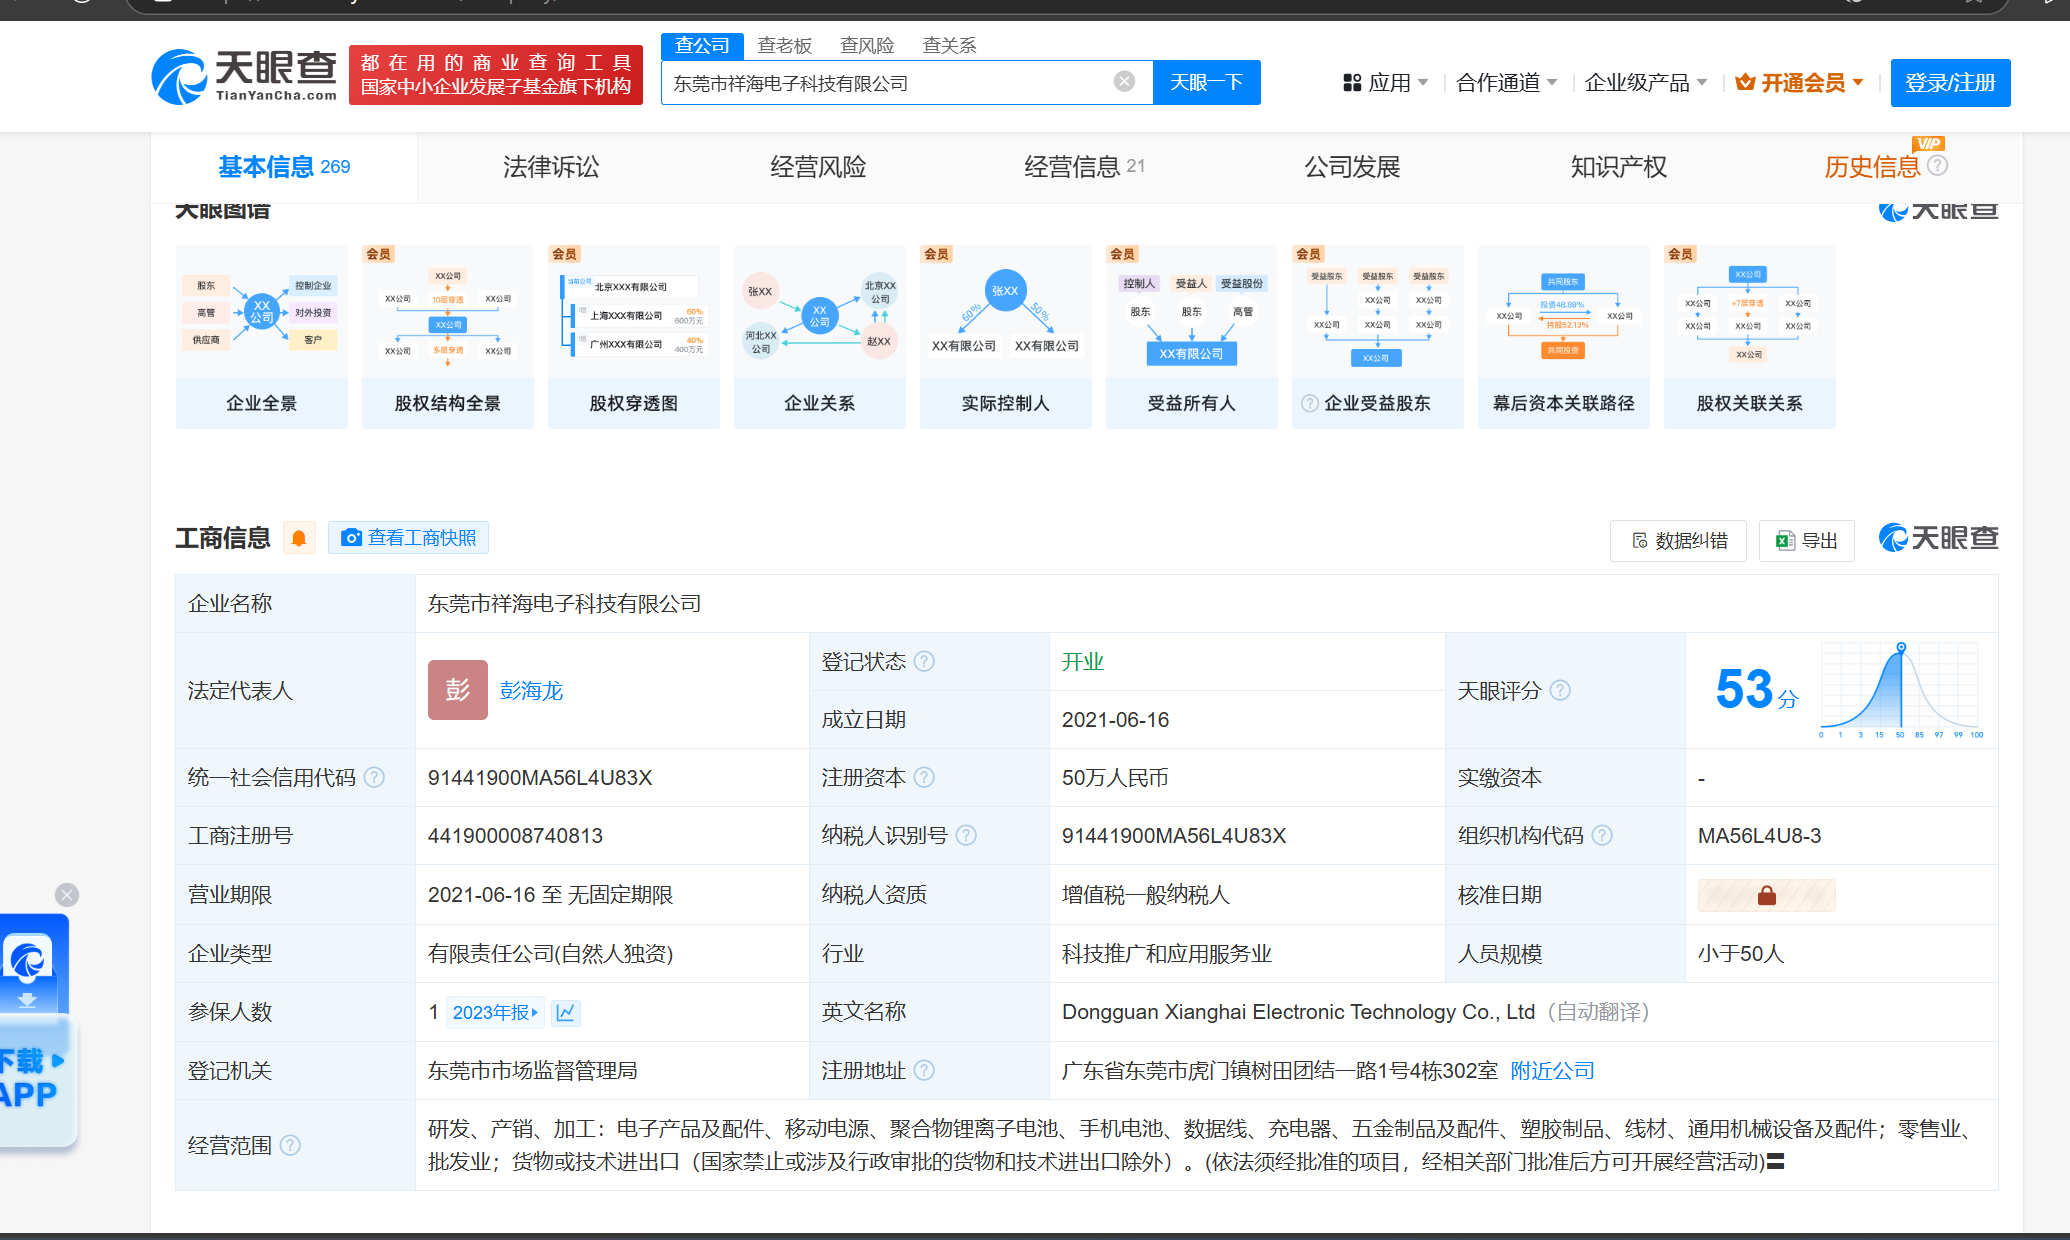Open the 幕后资本关联路径 graph thumbnail
This screenshot has height=1240, width=2070.
pos(1564,336)
